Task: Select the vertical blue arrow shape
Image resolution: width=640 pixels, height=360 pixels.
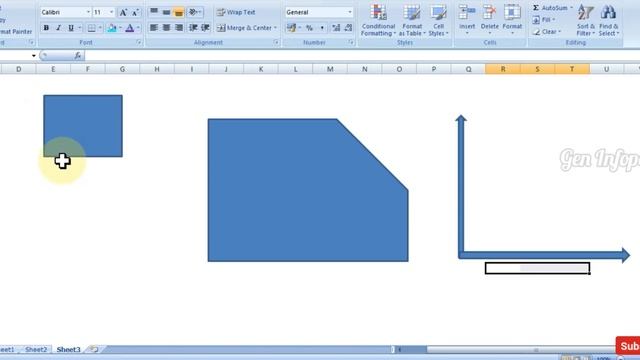Action: pos(461,186)
